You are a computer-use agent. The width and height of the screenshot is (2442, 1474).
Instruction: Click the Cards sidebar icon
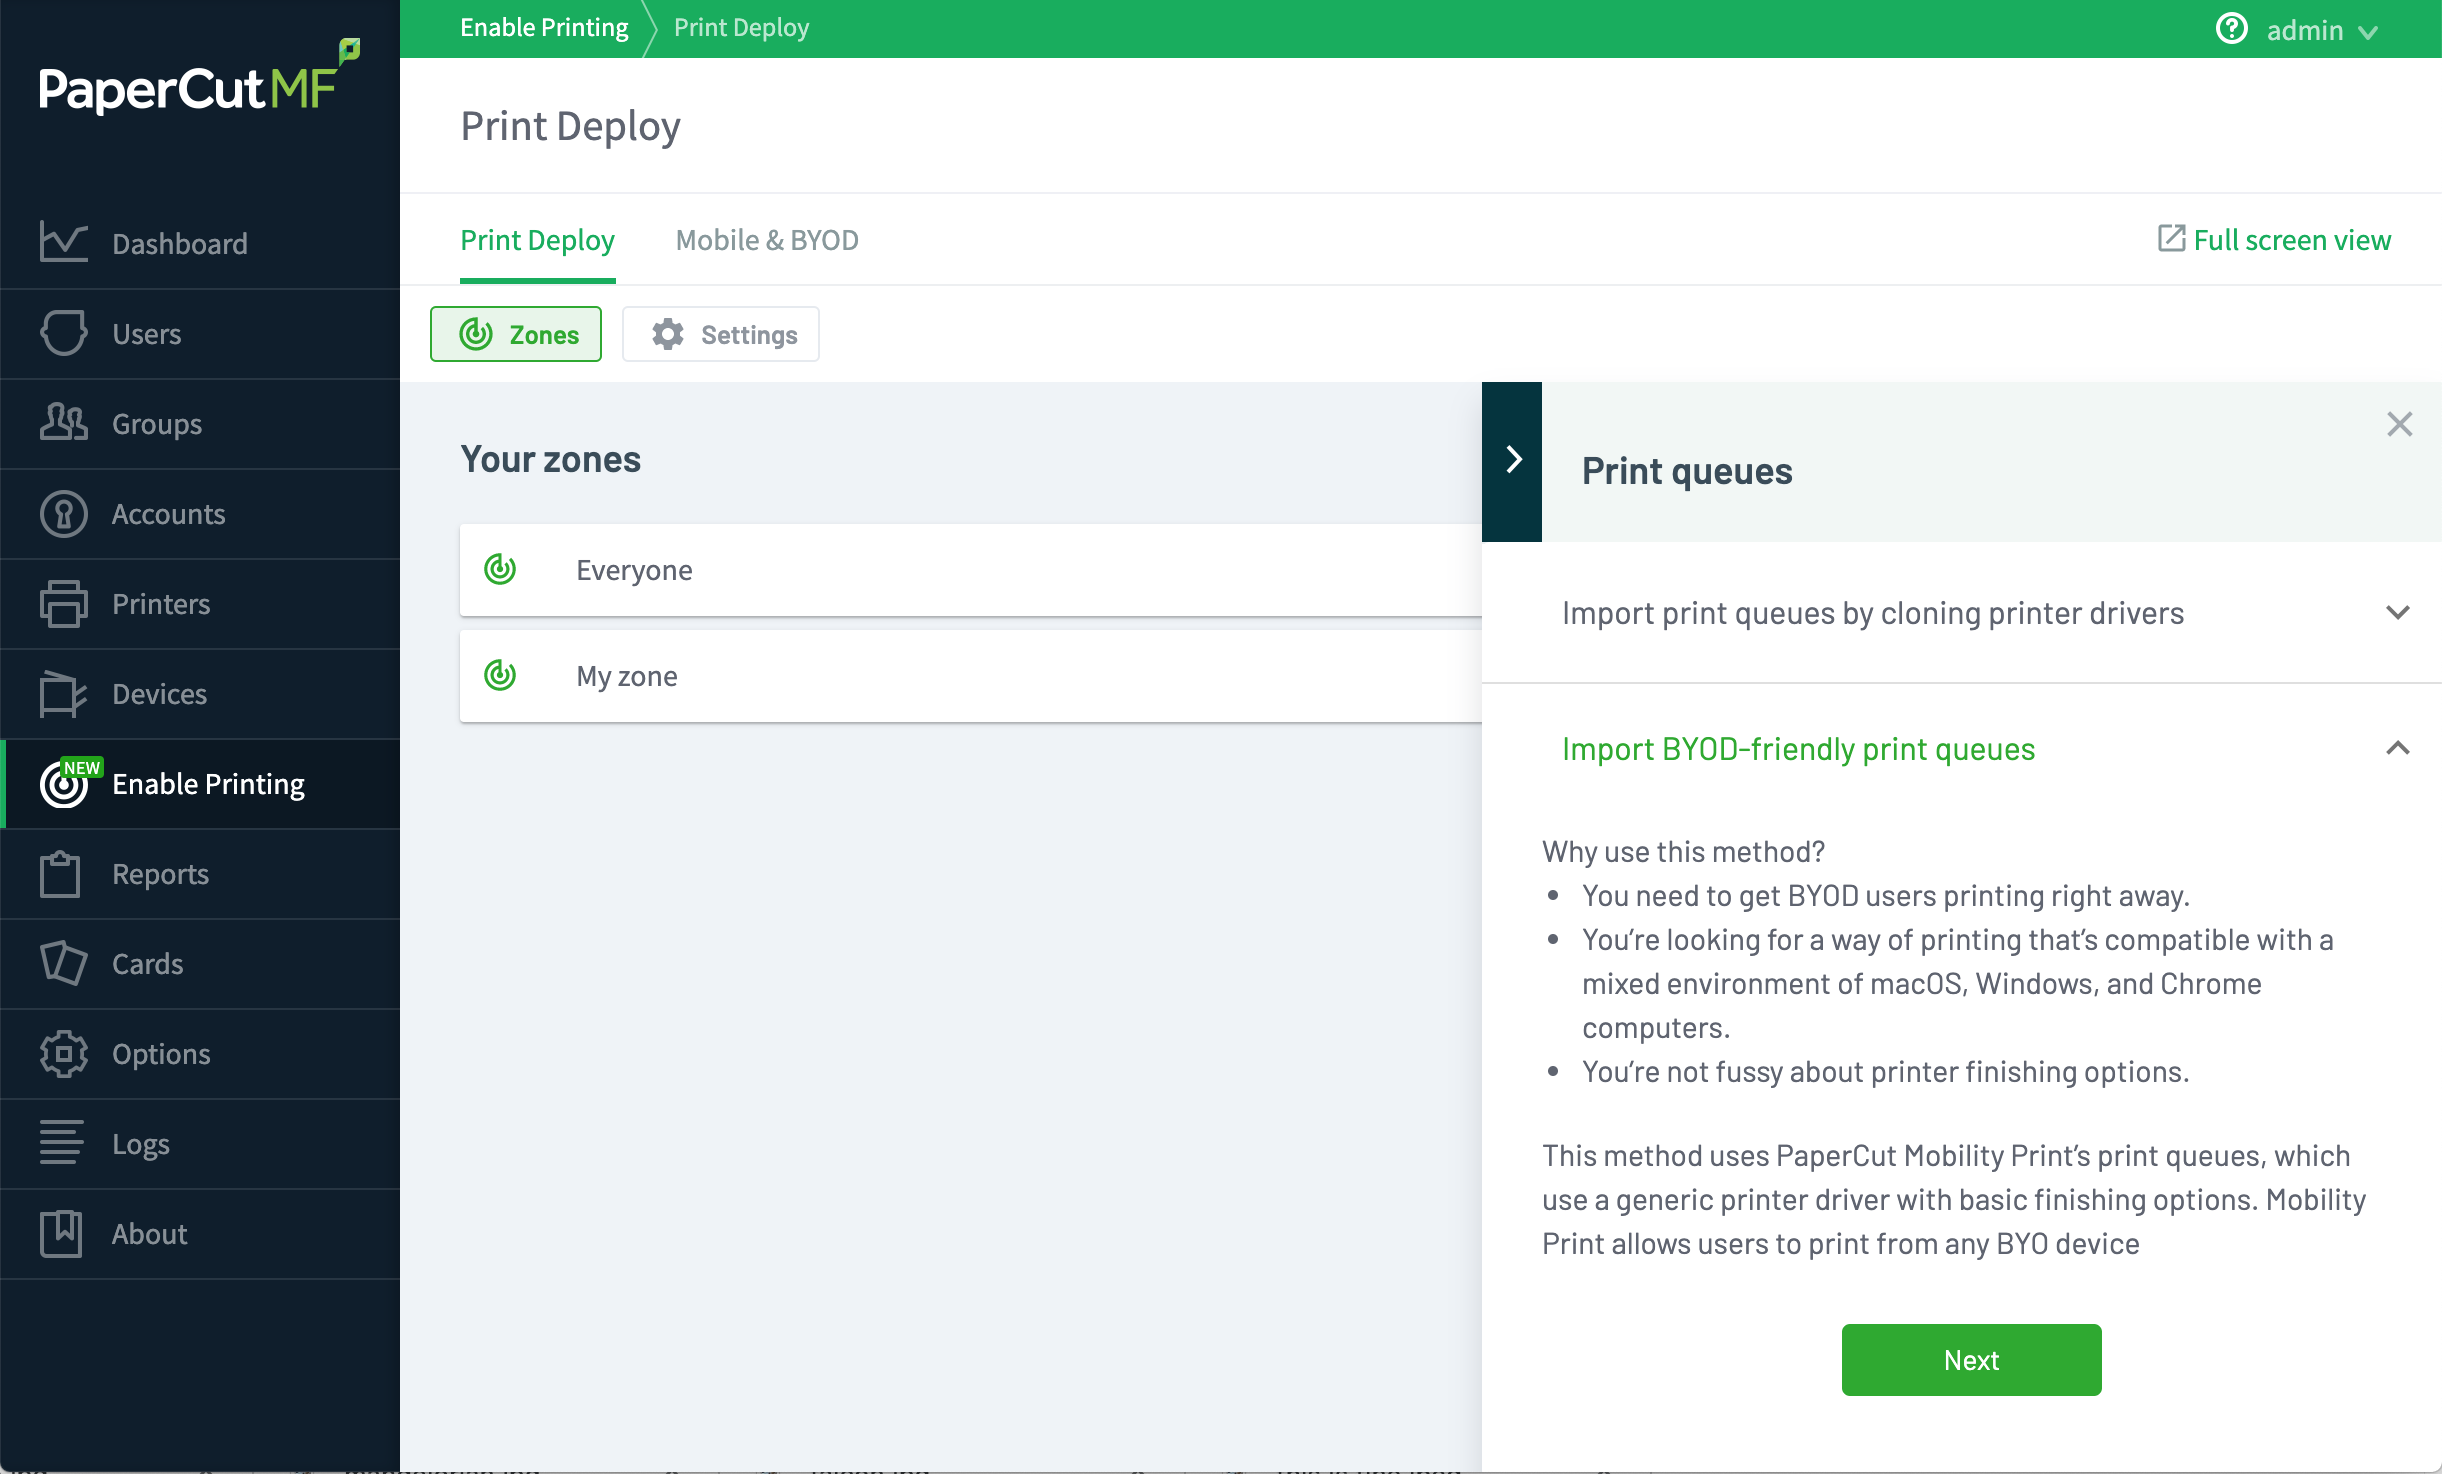click(64, 963)
